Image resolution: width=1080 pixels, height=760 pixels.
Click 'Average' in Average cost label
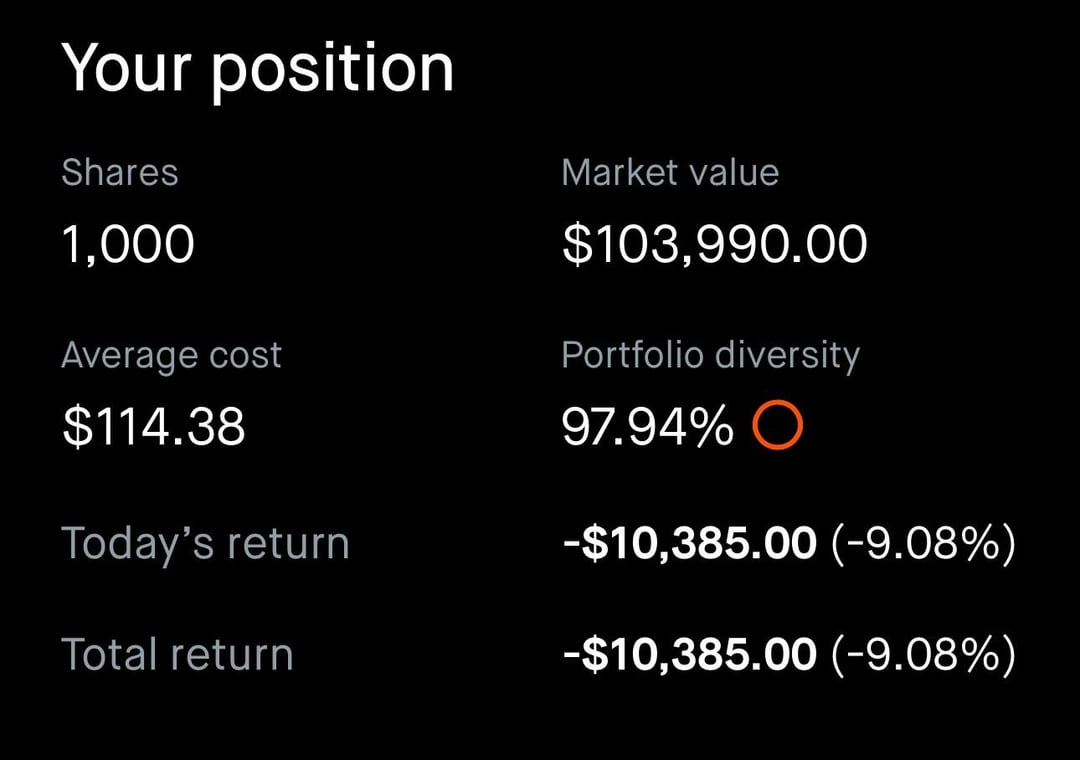point(130,357)
